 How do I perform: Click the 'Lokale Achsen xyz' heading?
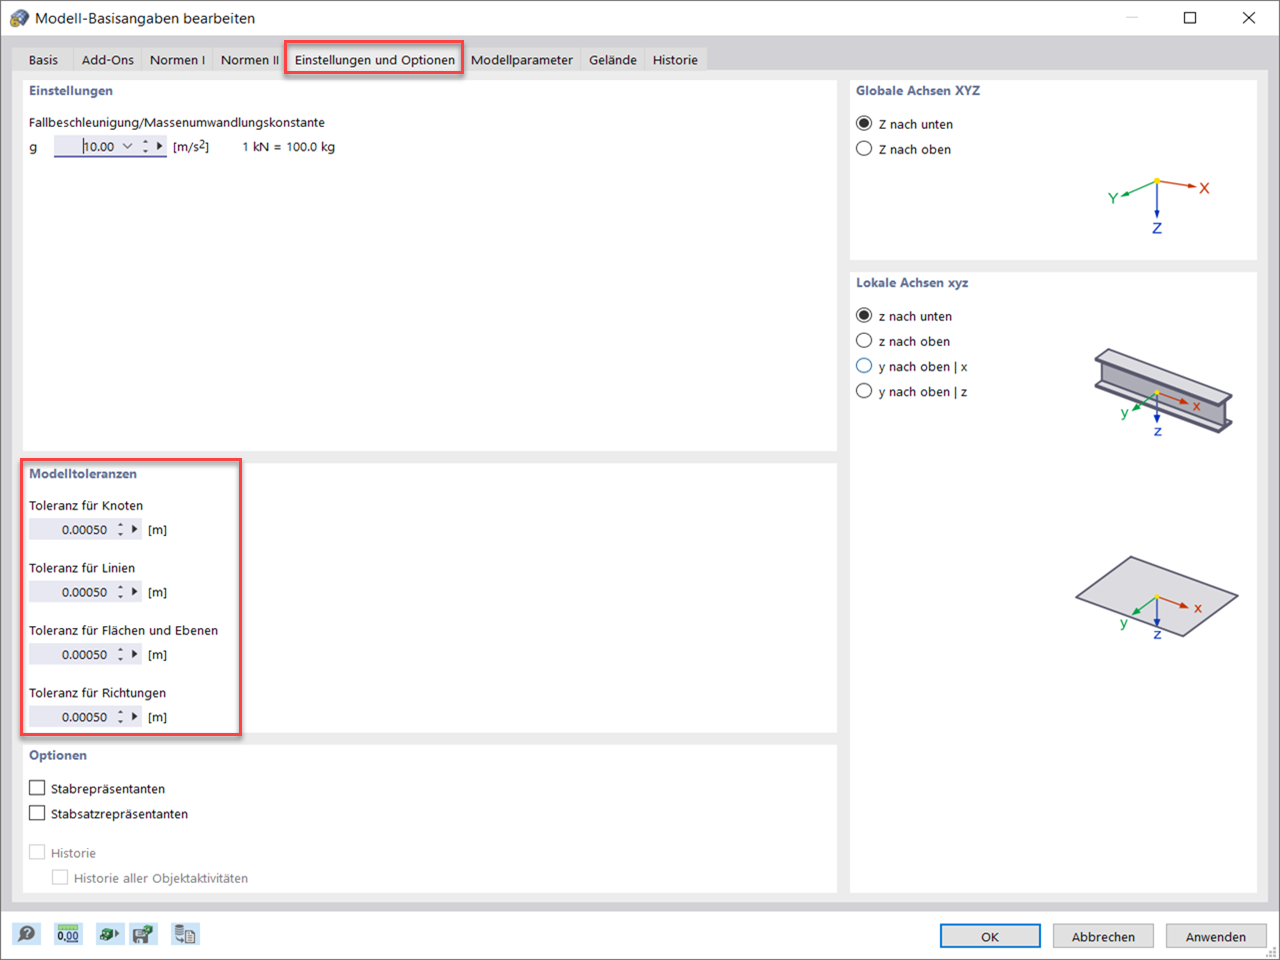point(912,282)
